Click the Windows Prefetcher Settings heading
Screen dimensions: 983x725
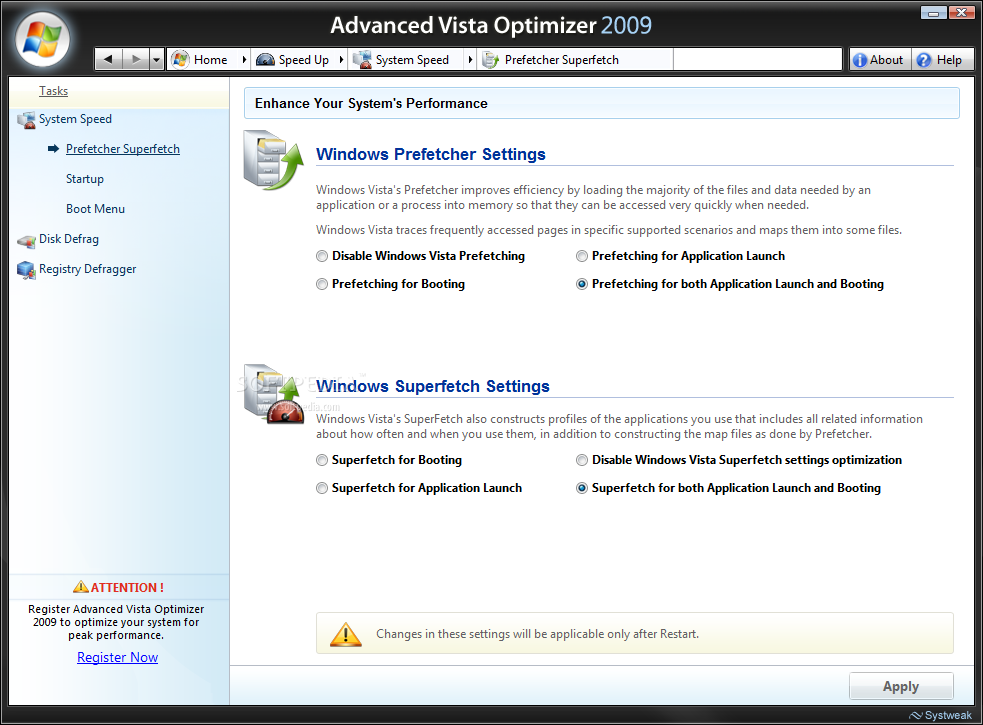[x=431, y=154]
